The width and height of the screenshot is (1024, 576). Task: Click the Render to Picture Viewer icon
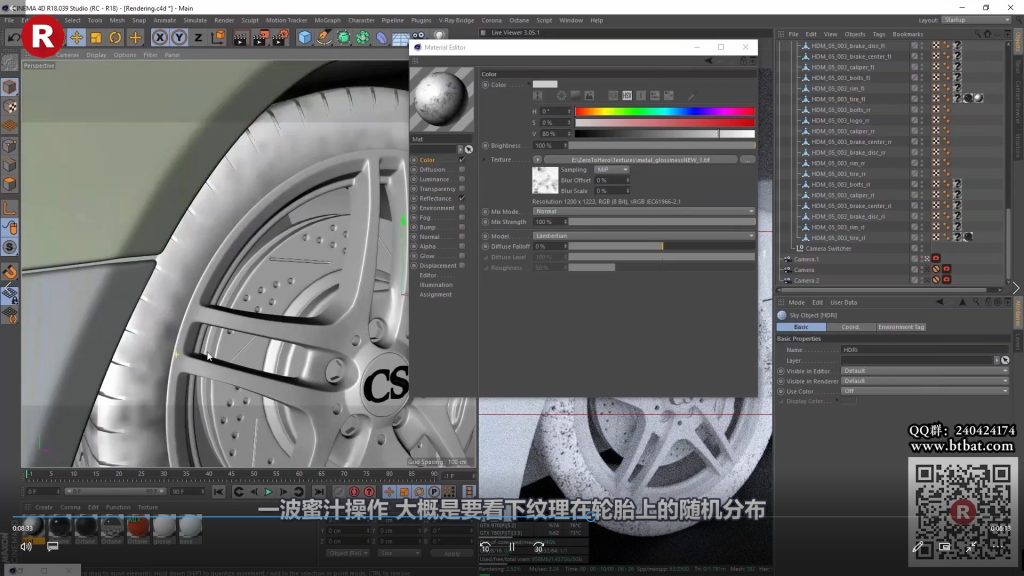[x=261, y=37]
